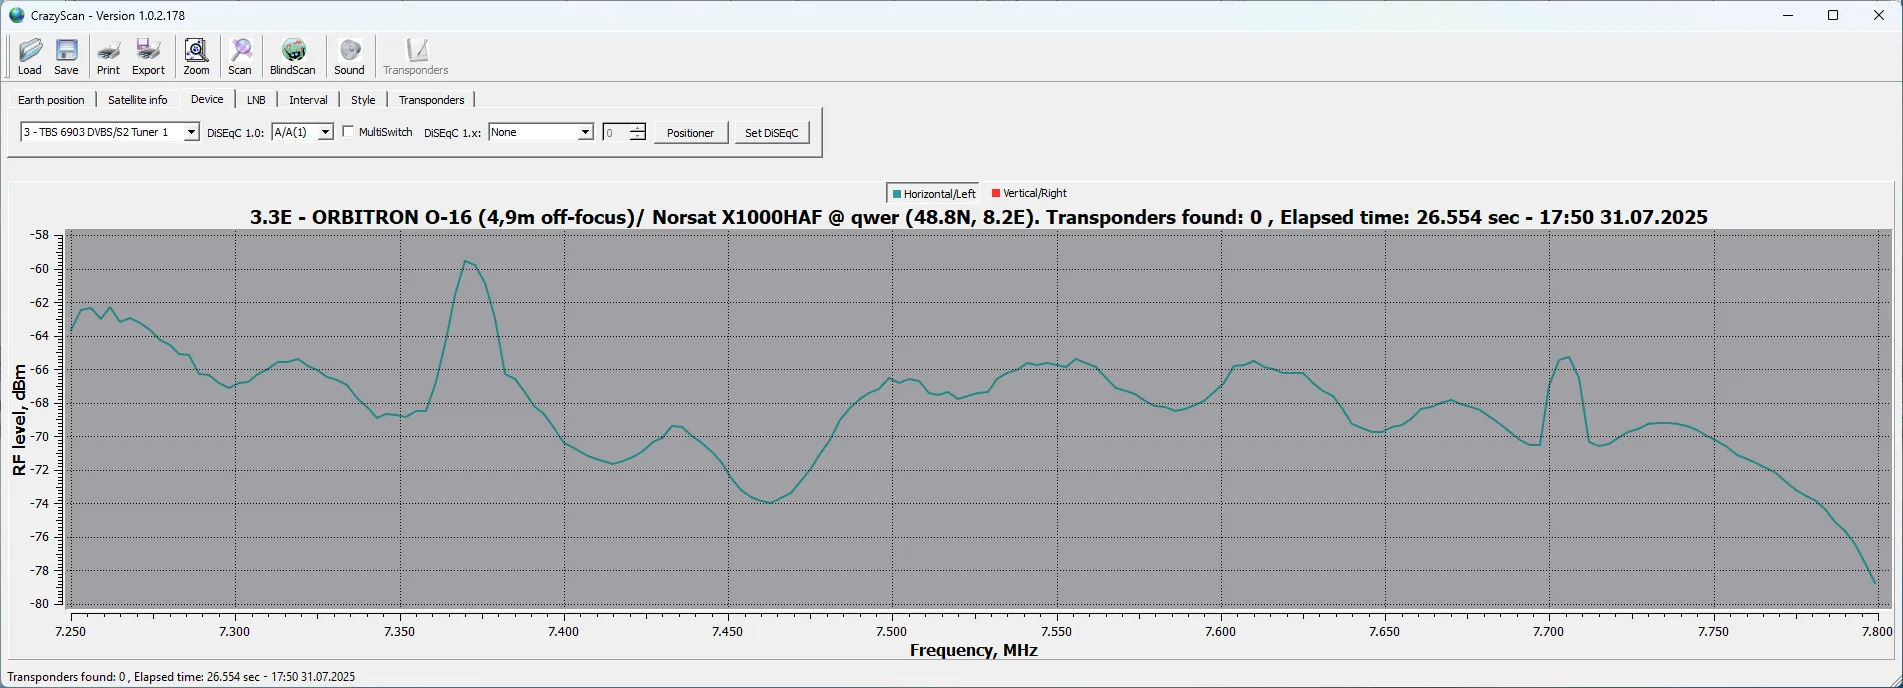The width and height of the screenshot is (1903, 688).
Task: Open the TBS 6903 tuner dropdown
Action: click(x=191, y=133)
